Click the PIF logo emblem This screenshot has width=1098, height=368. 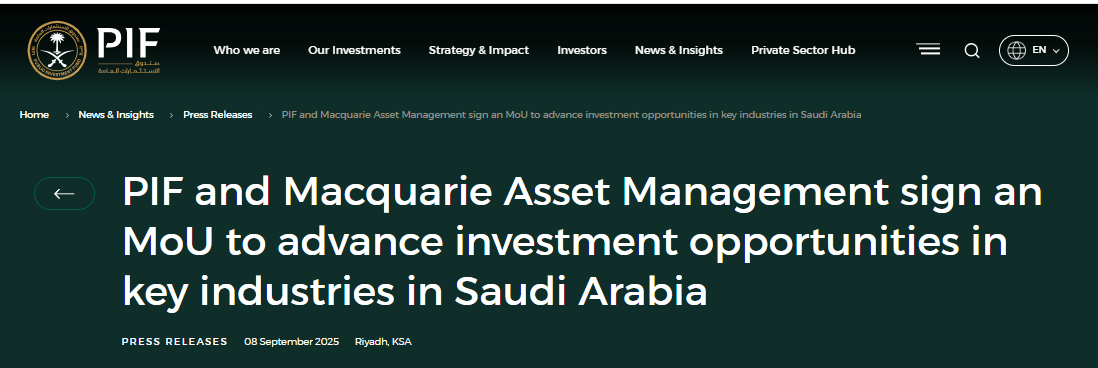point(57,50)
